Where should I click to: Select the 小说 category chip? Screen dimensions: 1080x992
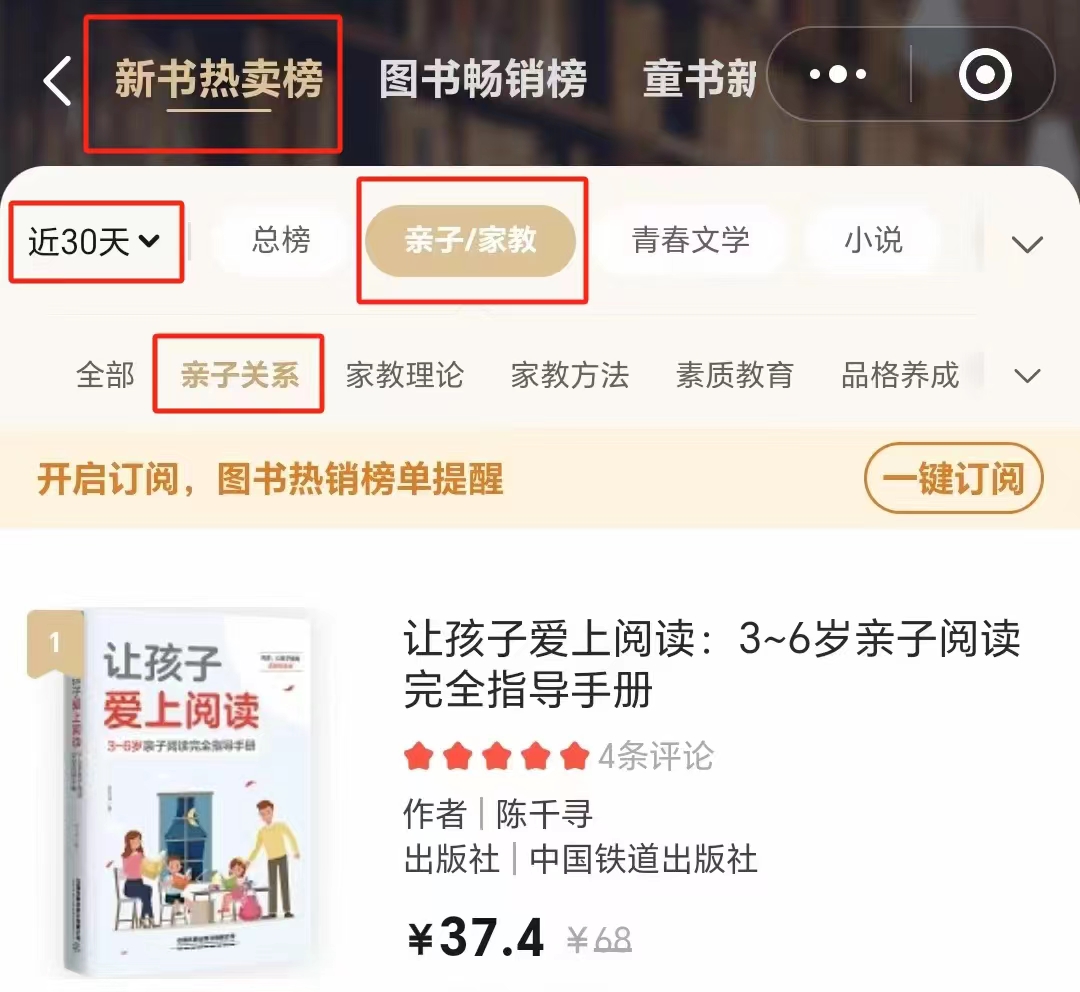click(x=873, y=240)
